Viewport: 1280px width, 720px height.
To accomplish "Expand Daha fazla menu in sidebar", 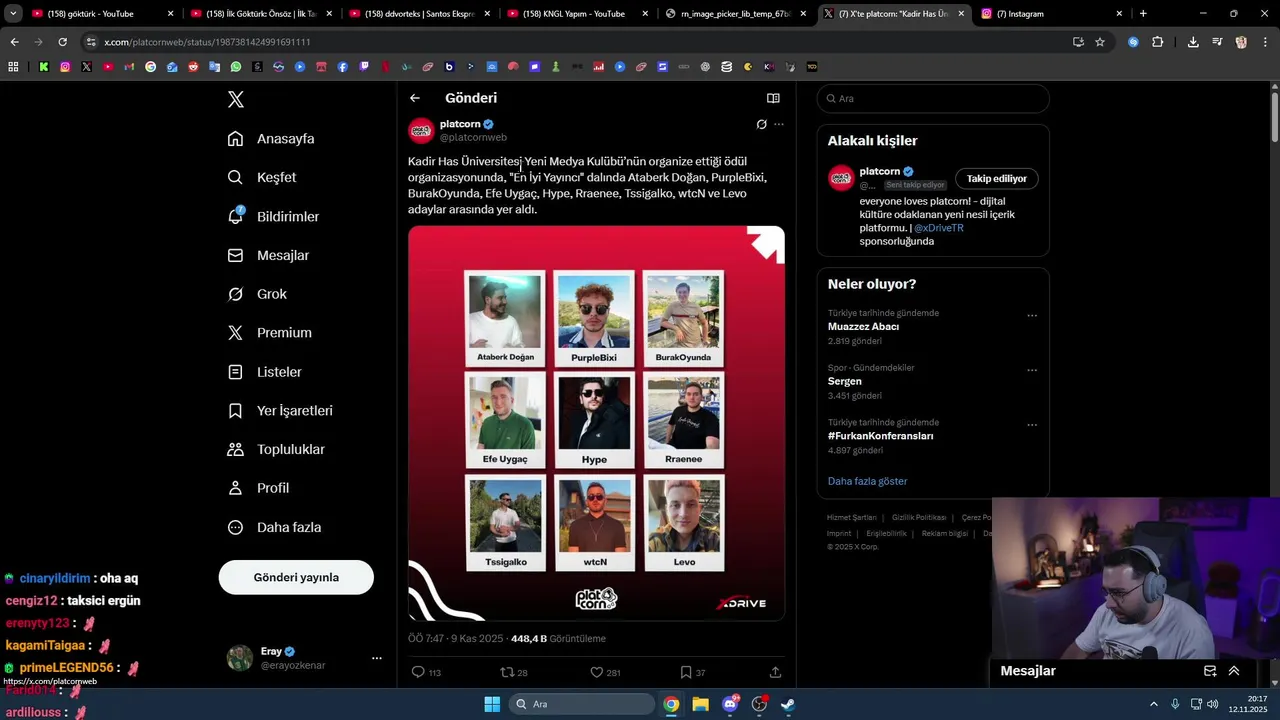I will (x=274, y=527).
